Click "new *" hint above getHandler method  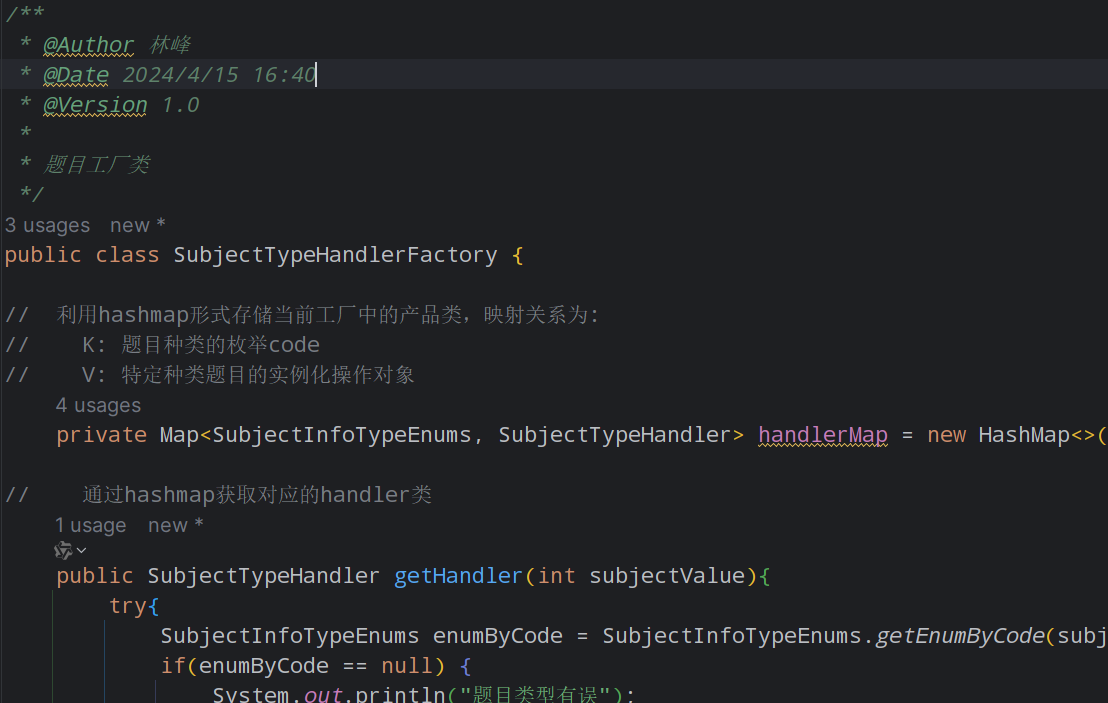coord(175,525)
